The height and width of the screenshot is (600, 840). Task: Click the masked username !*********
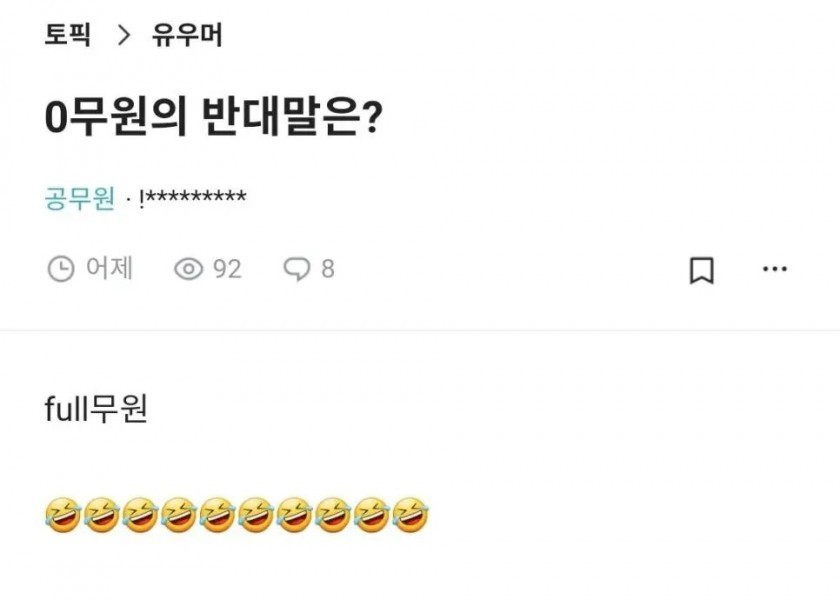(x=192, y=198)
